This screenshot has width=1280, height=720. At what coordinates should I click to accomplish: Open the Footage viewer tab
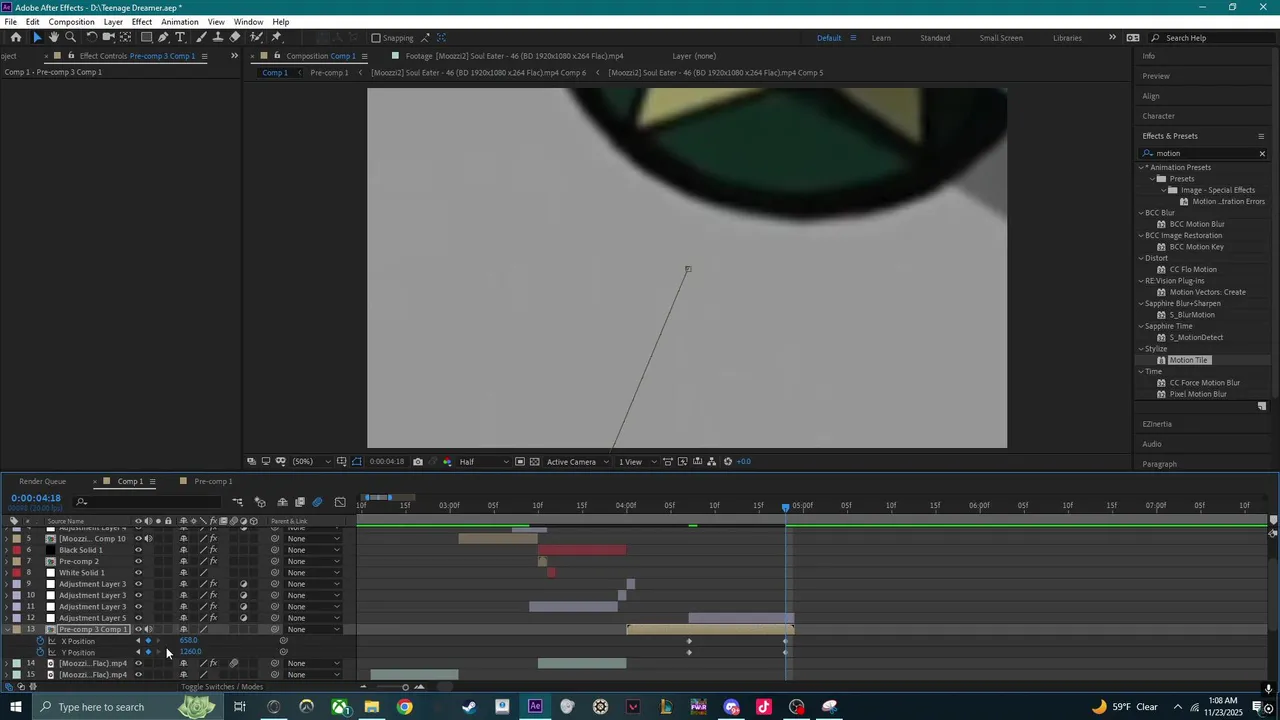pos(514,56)
